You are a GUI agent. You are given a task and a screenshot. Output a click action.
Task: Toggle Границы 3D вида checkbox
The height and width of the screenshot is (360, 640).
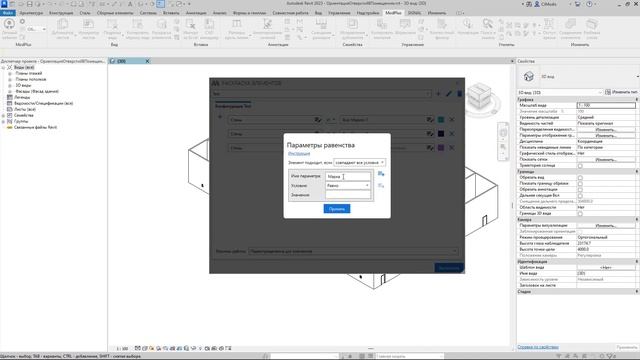coord(580,213)
